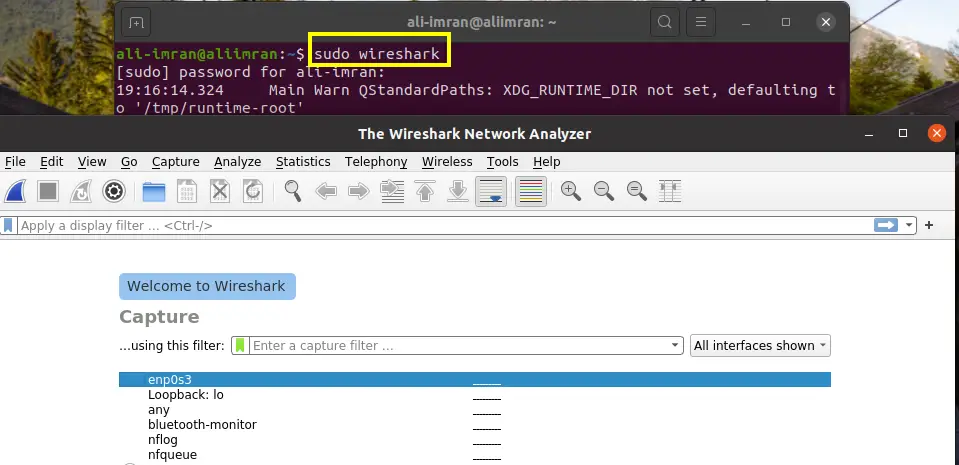Image resolution: width=959 pixels, height=465 pixels.
Task: Go forward in packet history arrow
Action: (x=359, y=192)
